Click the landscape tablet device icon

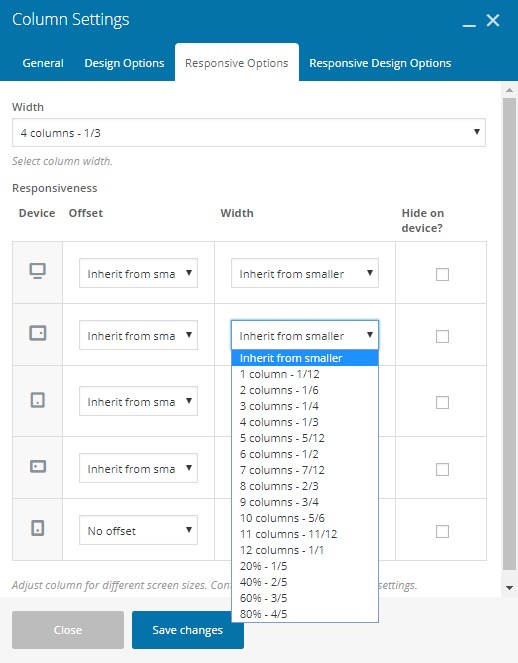(x=37, y=333)
